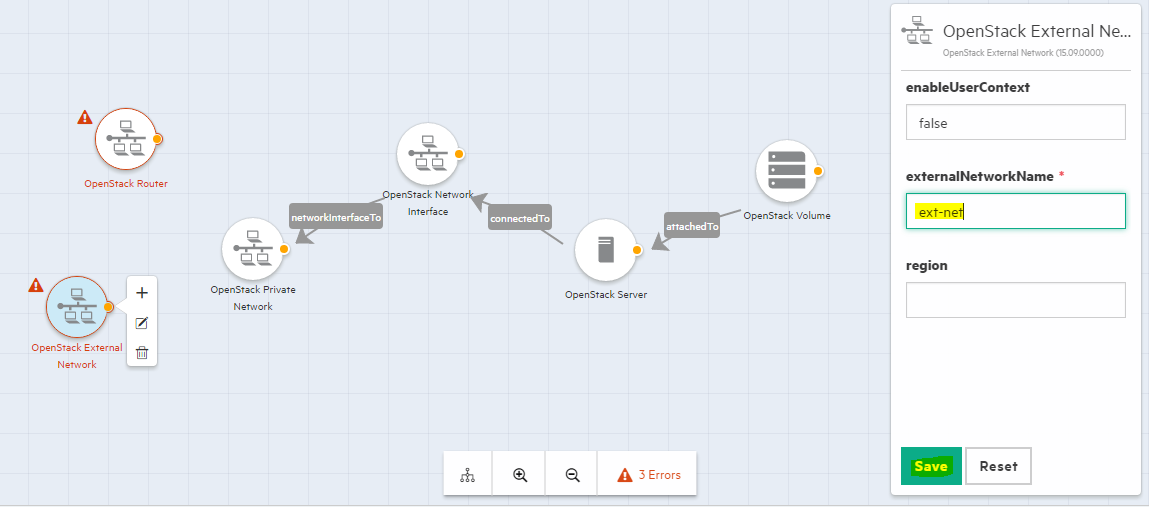Click the plus icon next to External Network
This screenshot has height=507, width=1149.
click(142, 292)
